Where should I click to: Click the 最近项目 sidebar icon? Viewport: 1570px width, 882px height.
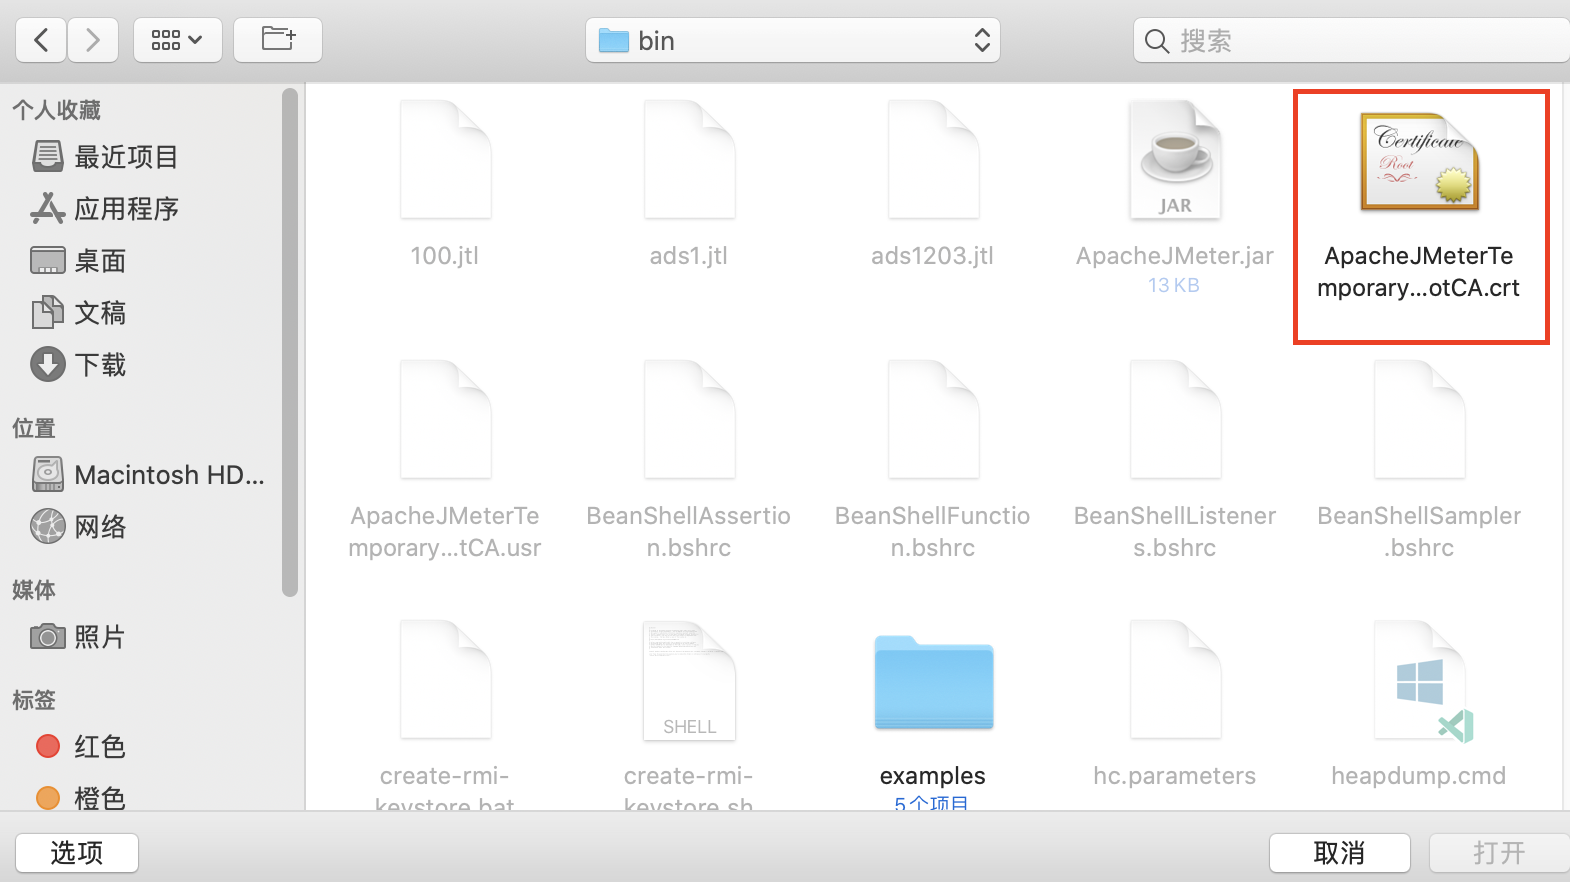click(48, 156)
